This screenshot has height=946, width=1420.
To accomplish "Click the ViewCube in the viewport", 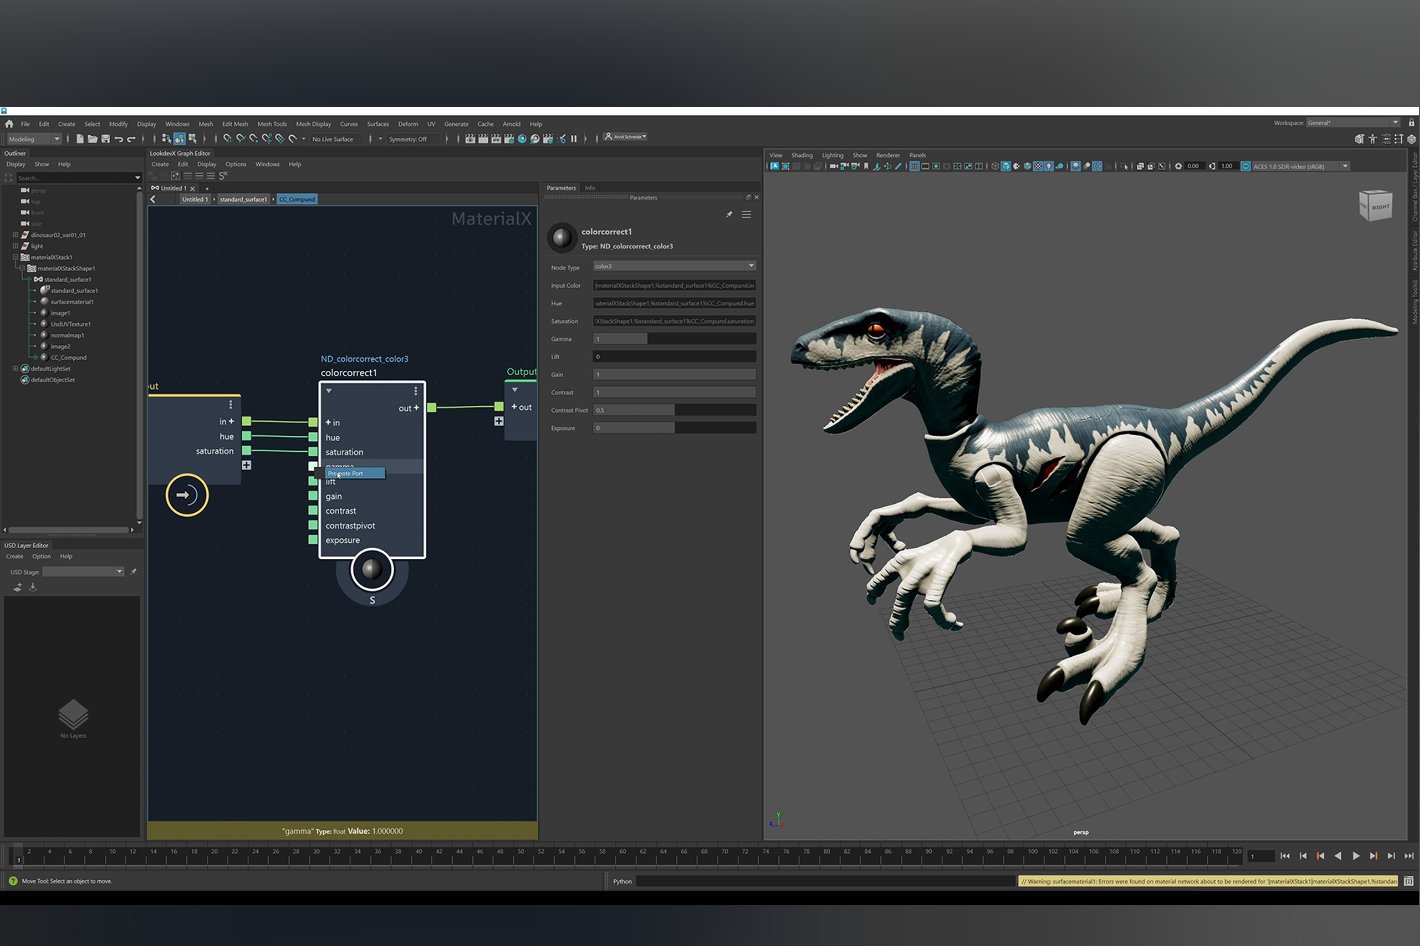I will pos(1375,206).
